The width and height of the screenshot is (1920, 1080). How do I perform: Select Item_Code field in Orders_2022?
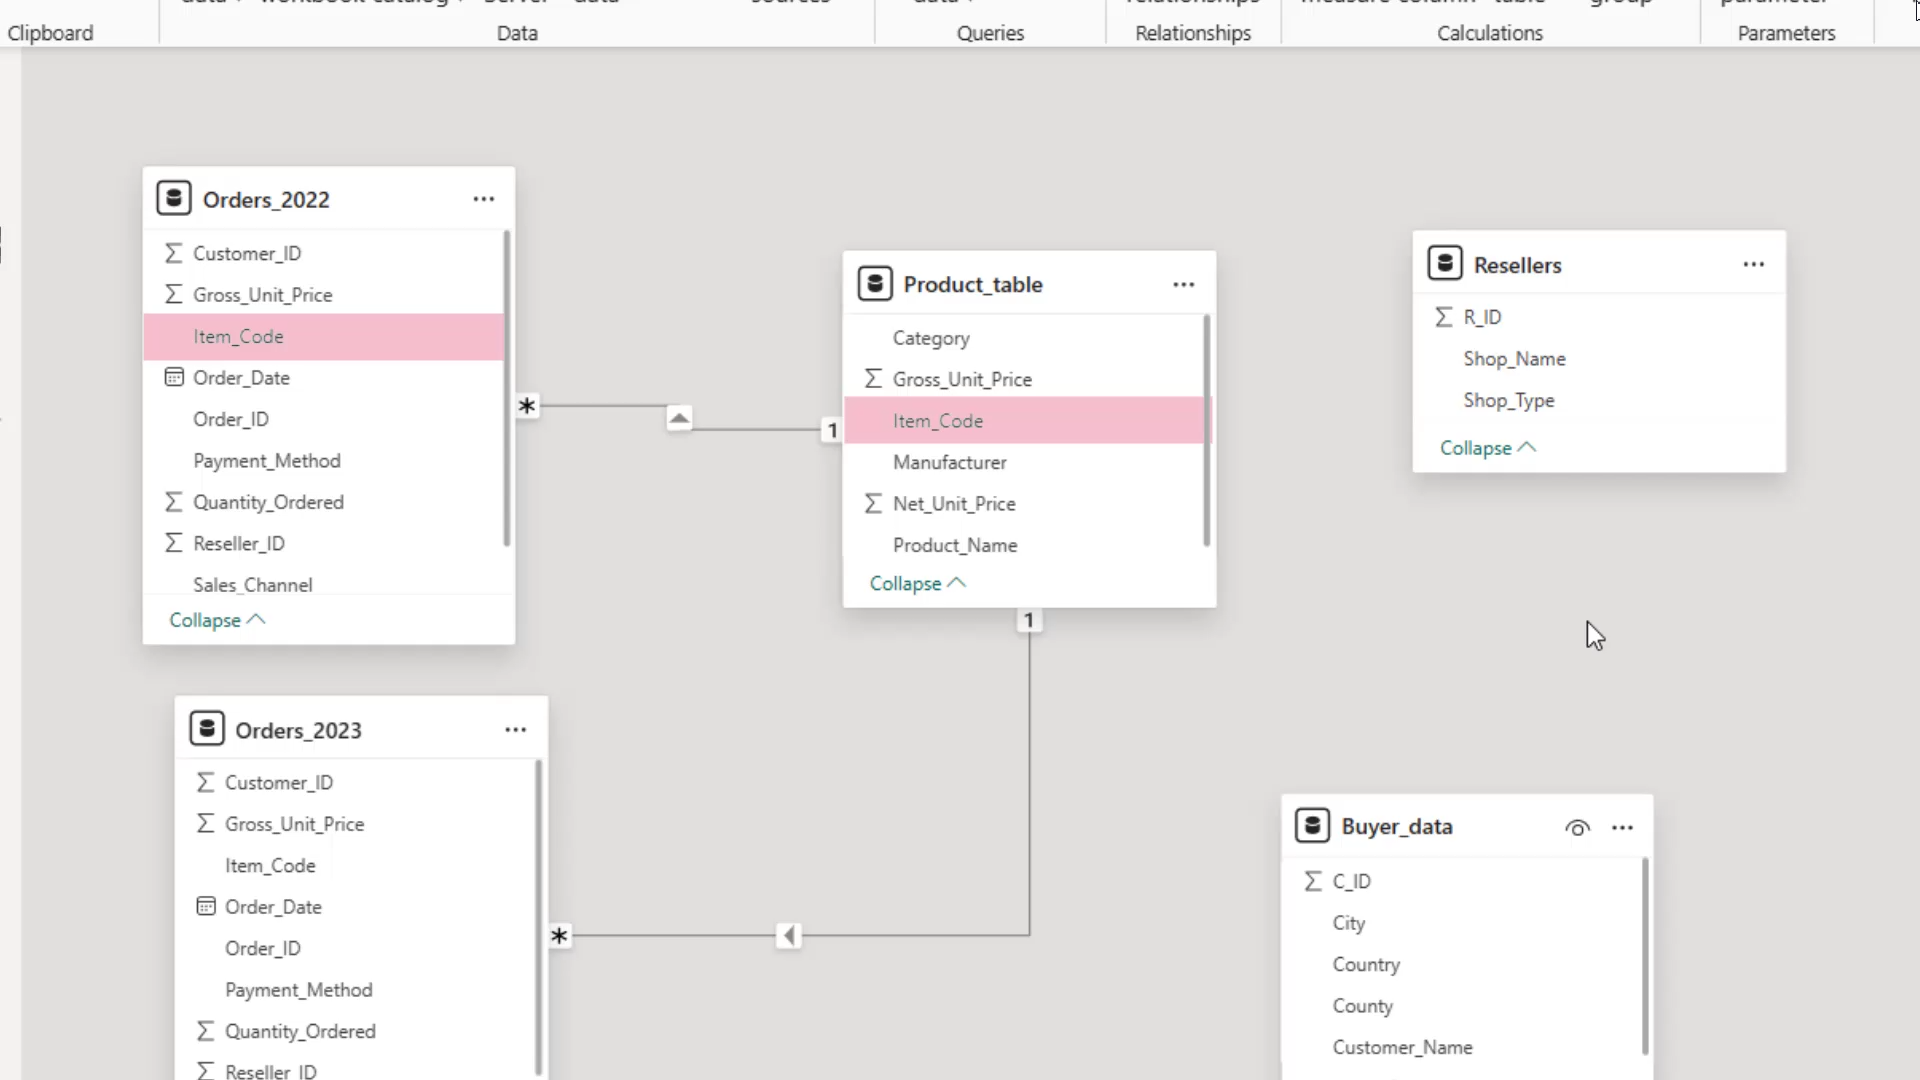[324, 337]
